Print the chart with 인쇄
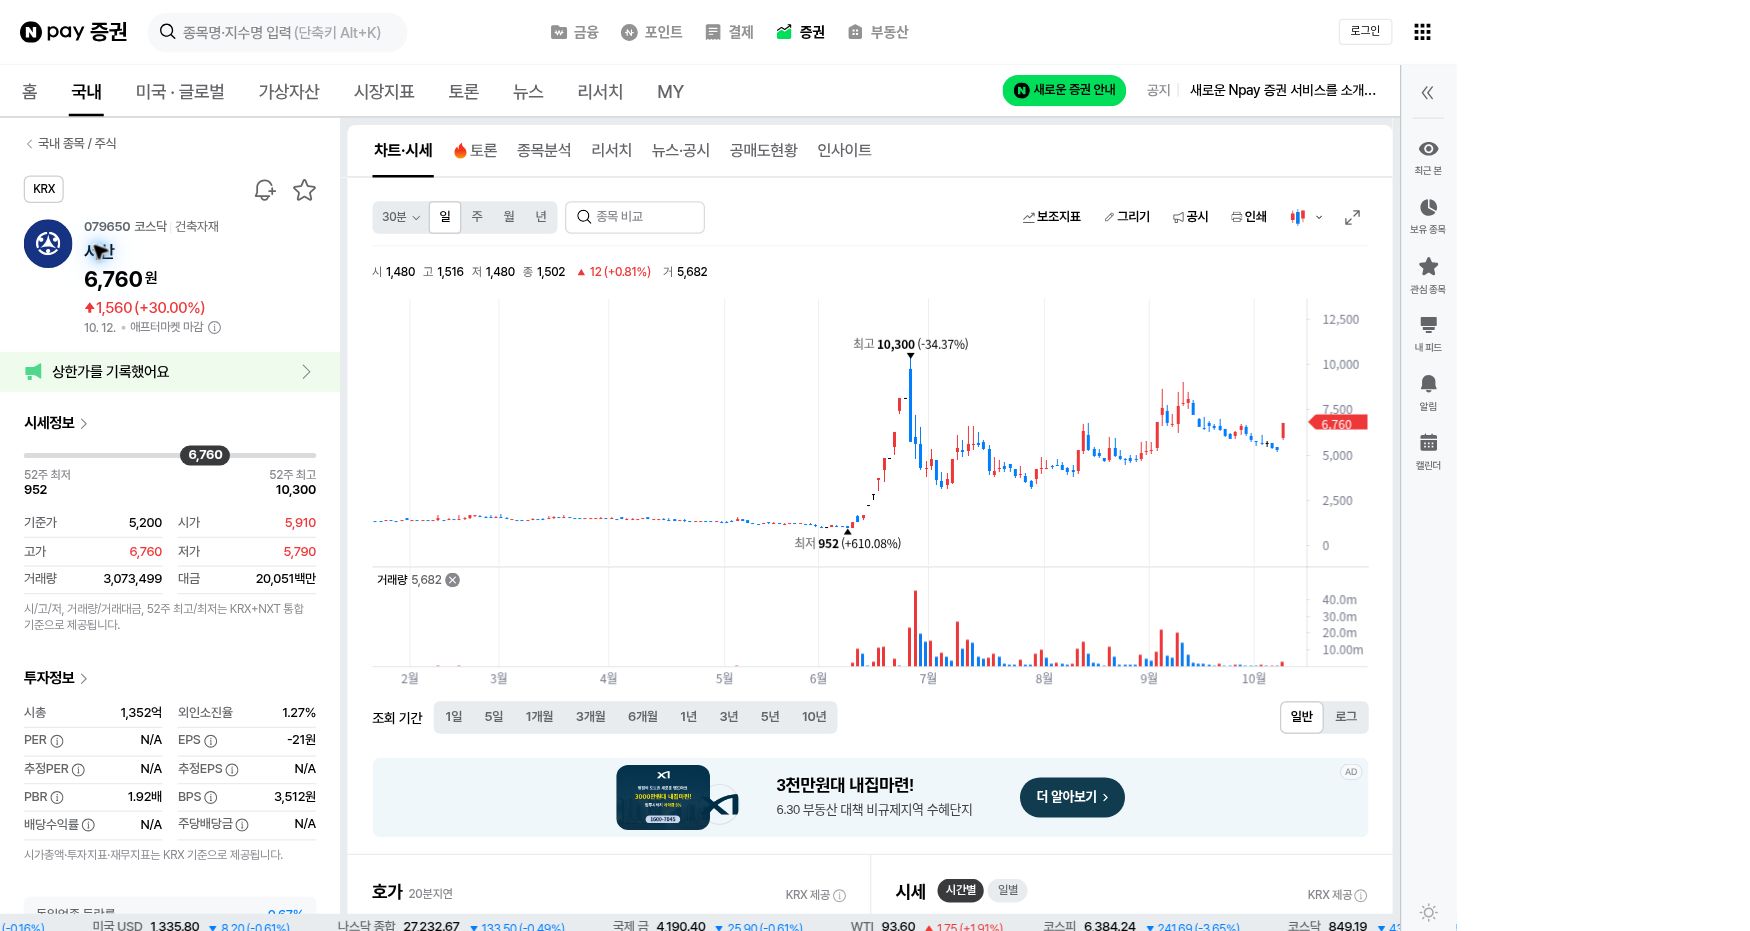 pyautogui.click(x=1249, y=217)
